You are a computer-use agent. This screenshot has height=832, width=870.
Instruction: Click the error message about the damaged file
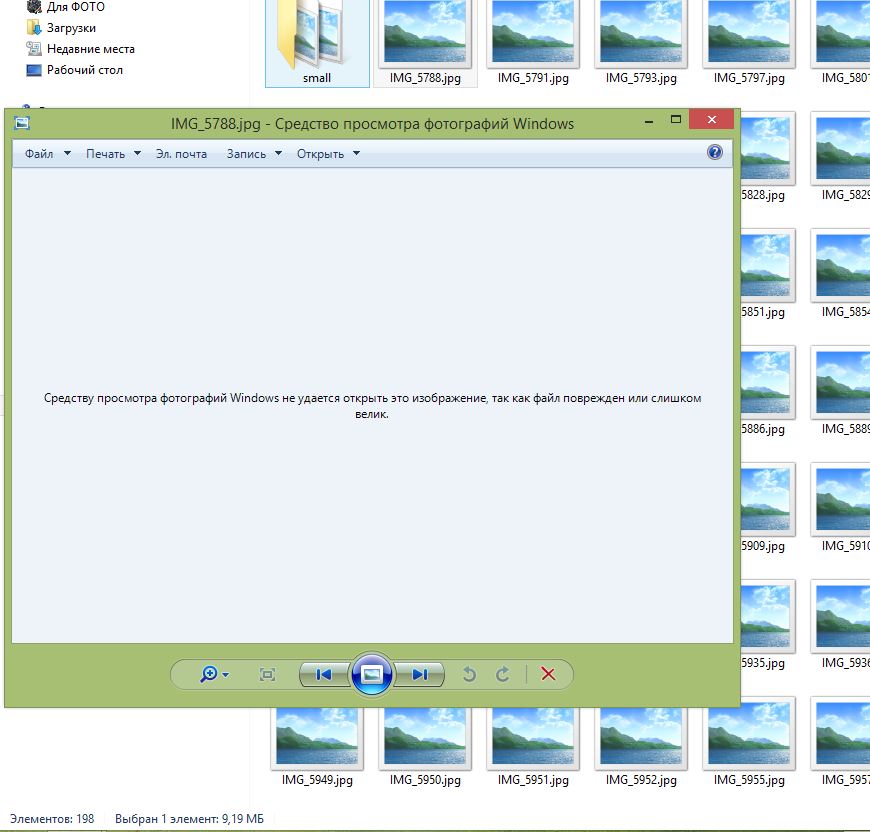(x=372, y=406)
